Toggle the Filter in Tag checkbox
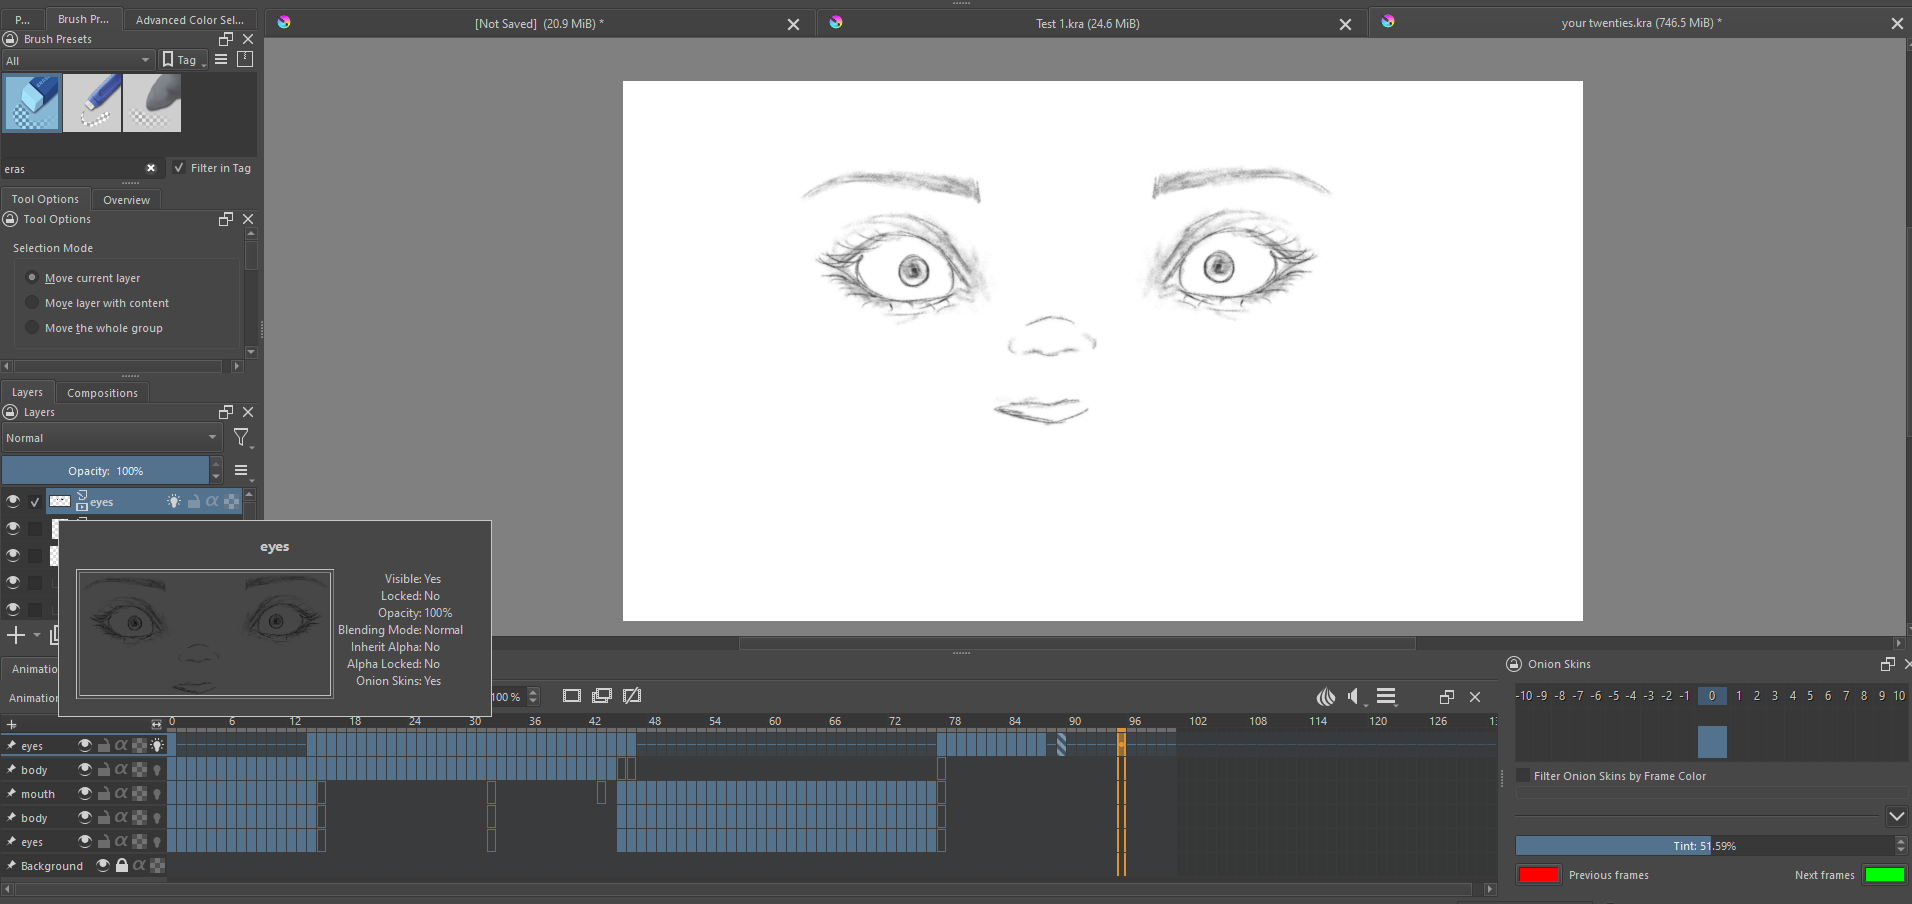The image size is (1912, 904). point(179,168)
